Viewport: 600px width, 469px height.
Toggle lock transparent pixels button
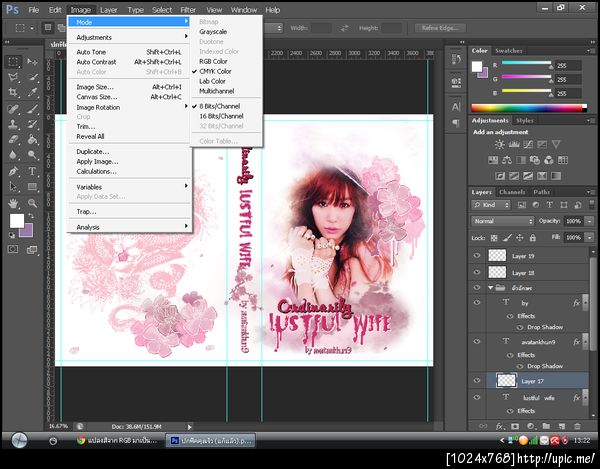(494, 238)
